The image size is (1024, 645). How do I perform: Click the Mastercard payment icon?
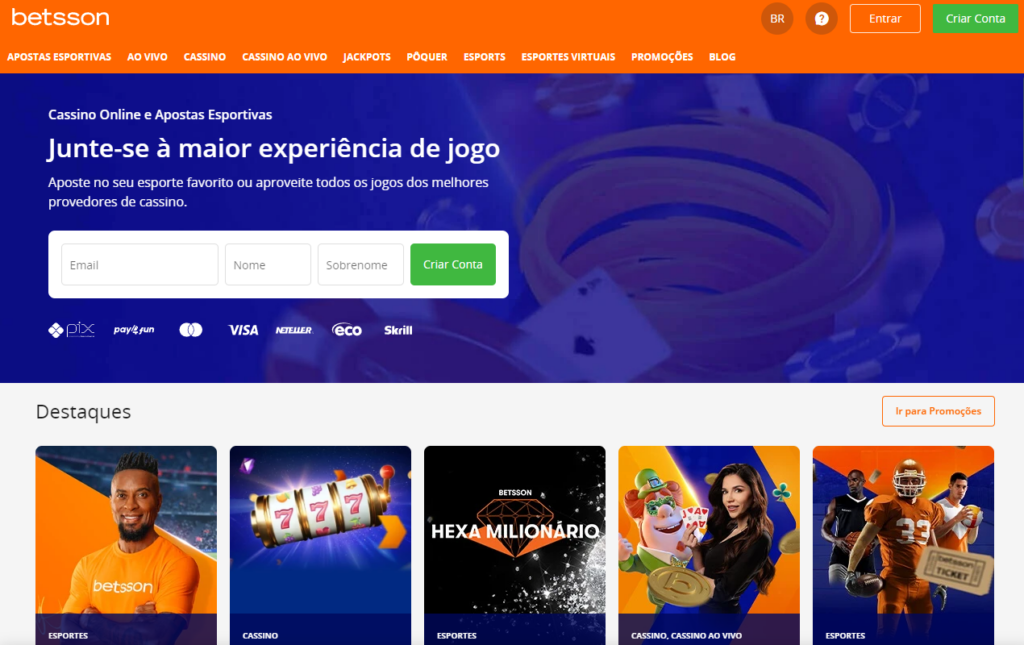pyautogui.click(x=191, y=330)
